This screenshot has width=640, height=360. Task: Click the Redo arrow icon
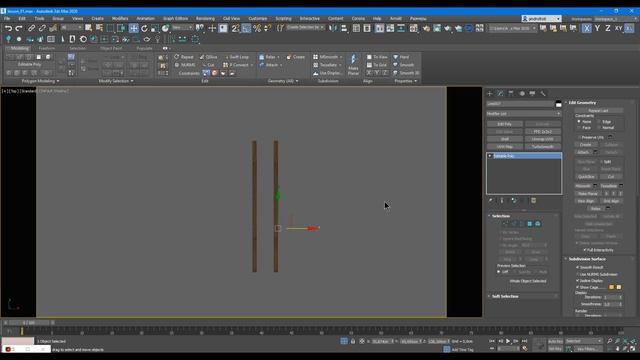[x=19, y=28]
